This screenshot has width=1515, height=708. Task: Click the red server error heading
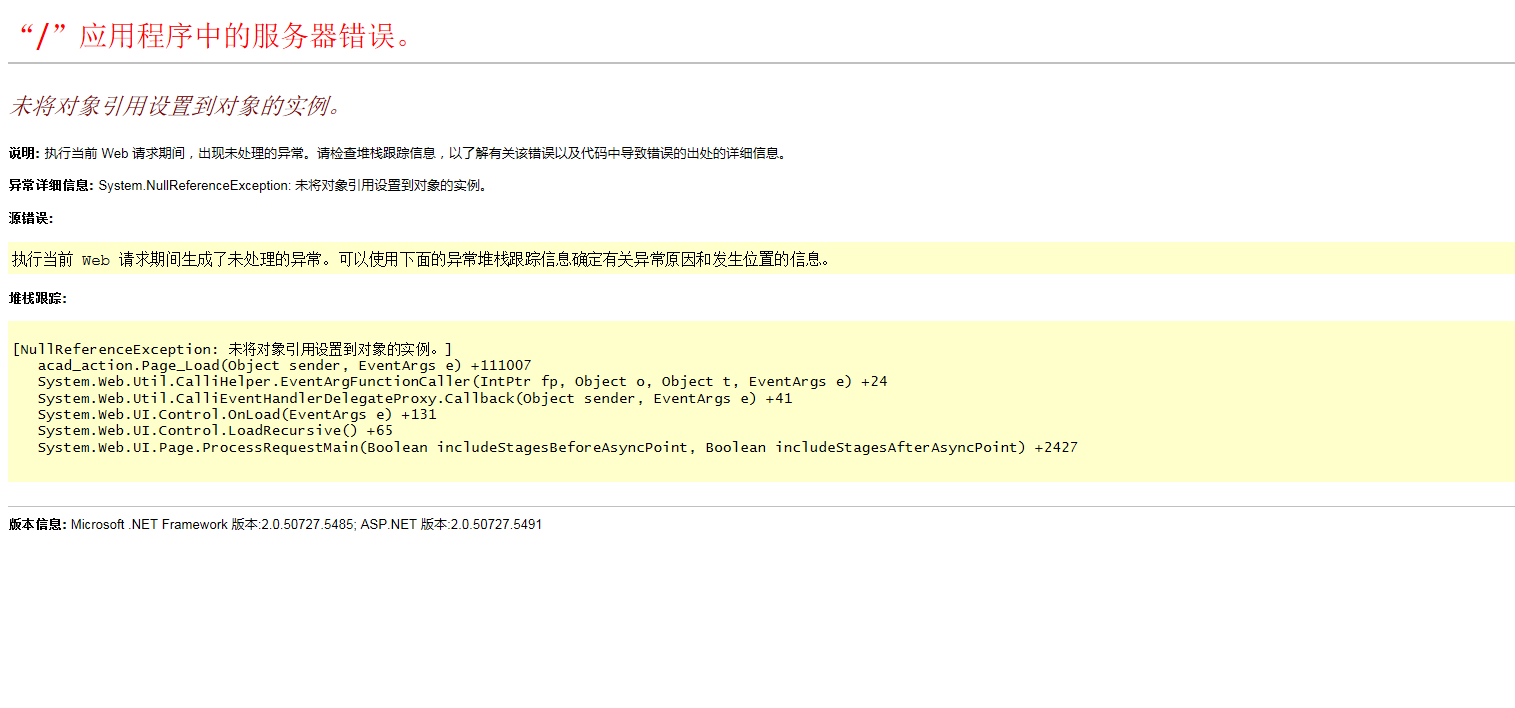(214, 36)
